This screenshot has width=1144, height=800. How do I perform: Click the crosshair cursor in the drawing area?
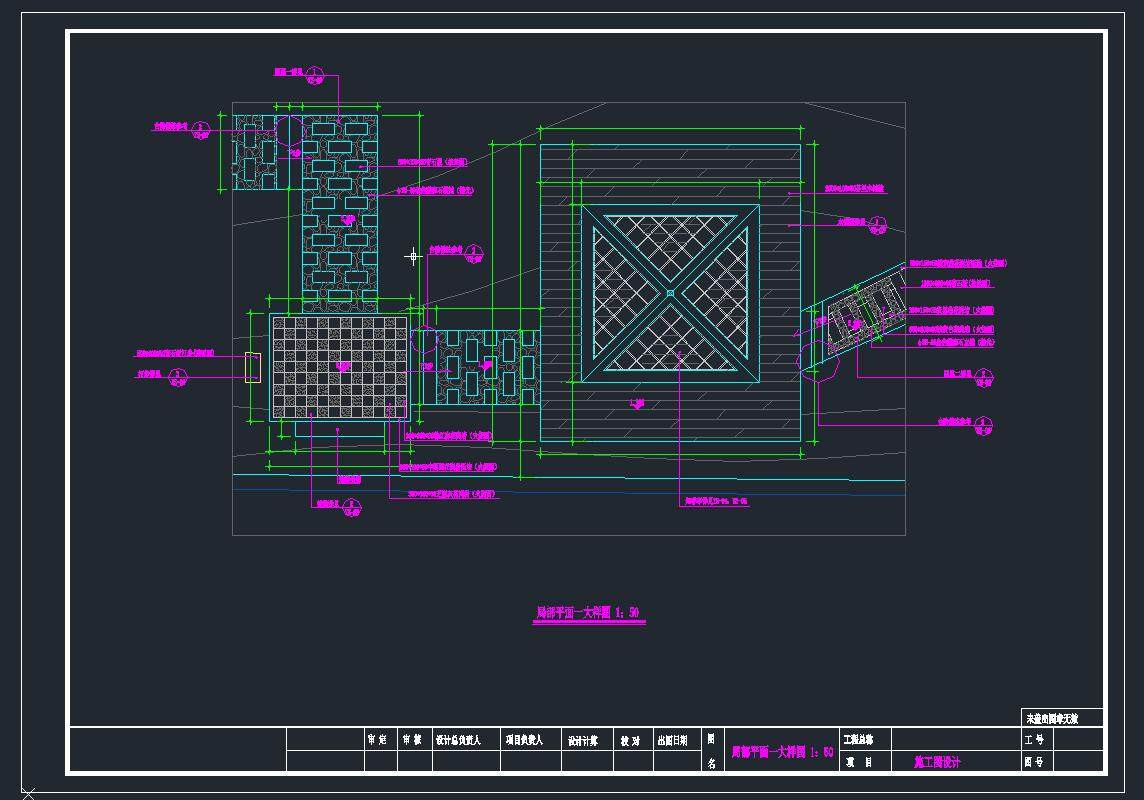point(413,256)
